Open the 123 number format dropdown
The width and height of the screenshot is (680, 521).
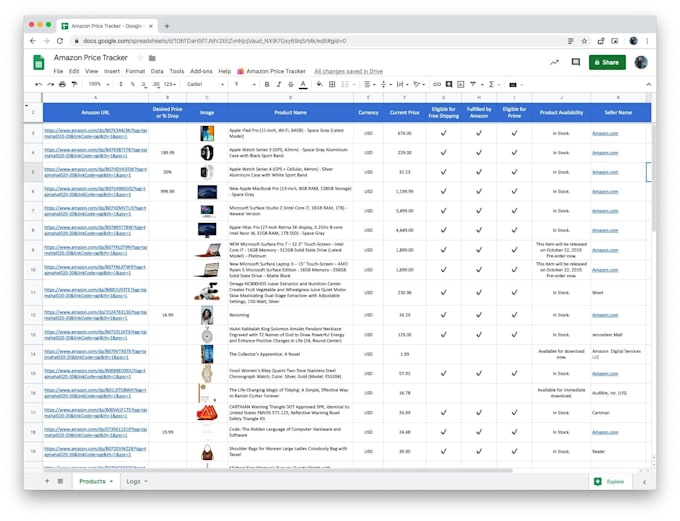[x=170, y=84]
